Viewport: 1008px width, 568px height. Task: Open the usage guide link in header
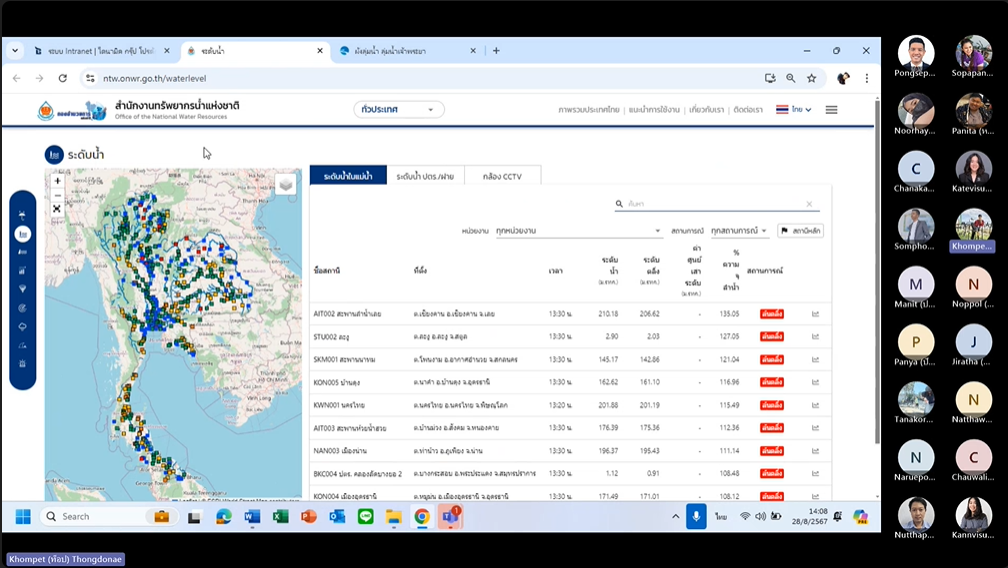pos(654,110)
